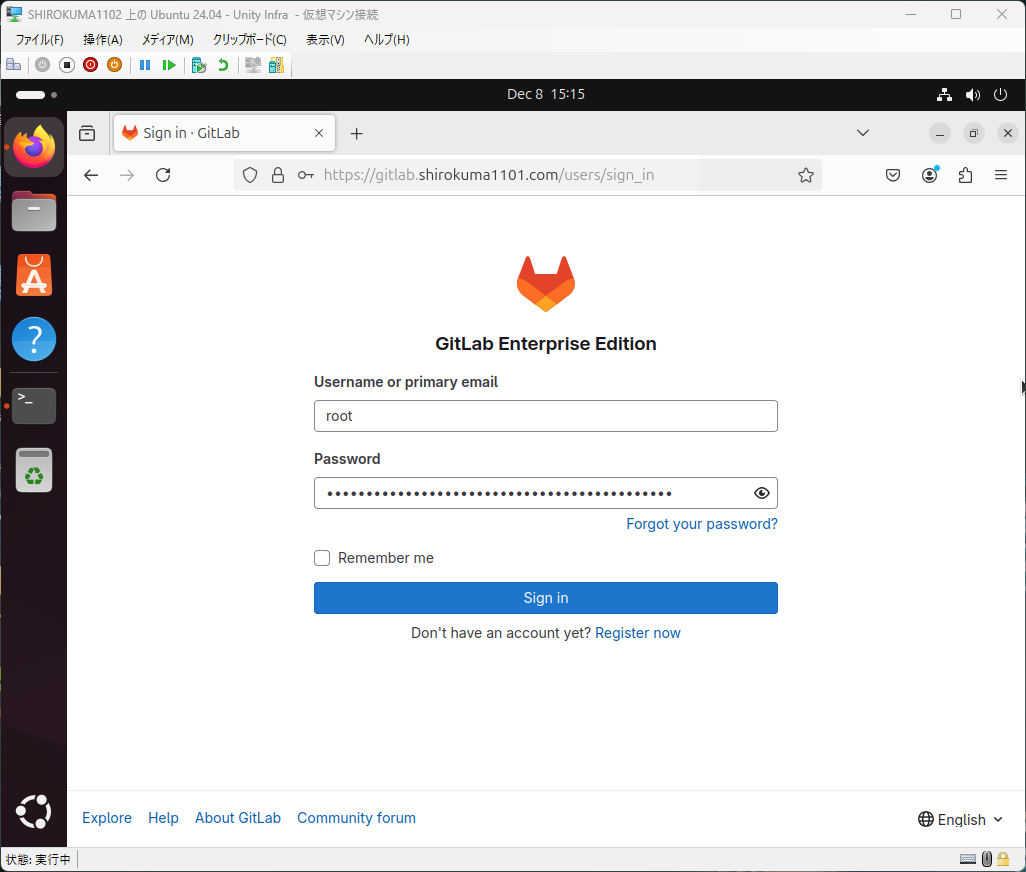
Task: Go back to previous page
Action: [x=91, y=175]
